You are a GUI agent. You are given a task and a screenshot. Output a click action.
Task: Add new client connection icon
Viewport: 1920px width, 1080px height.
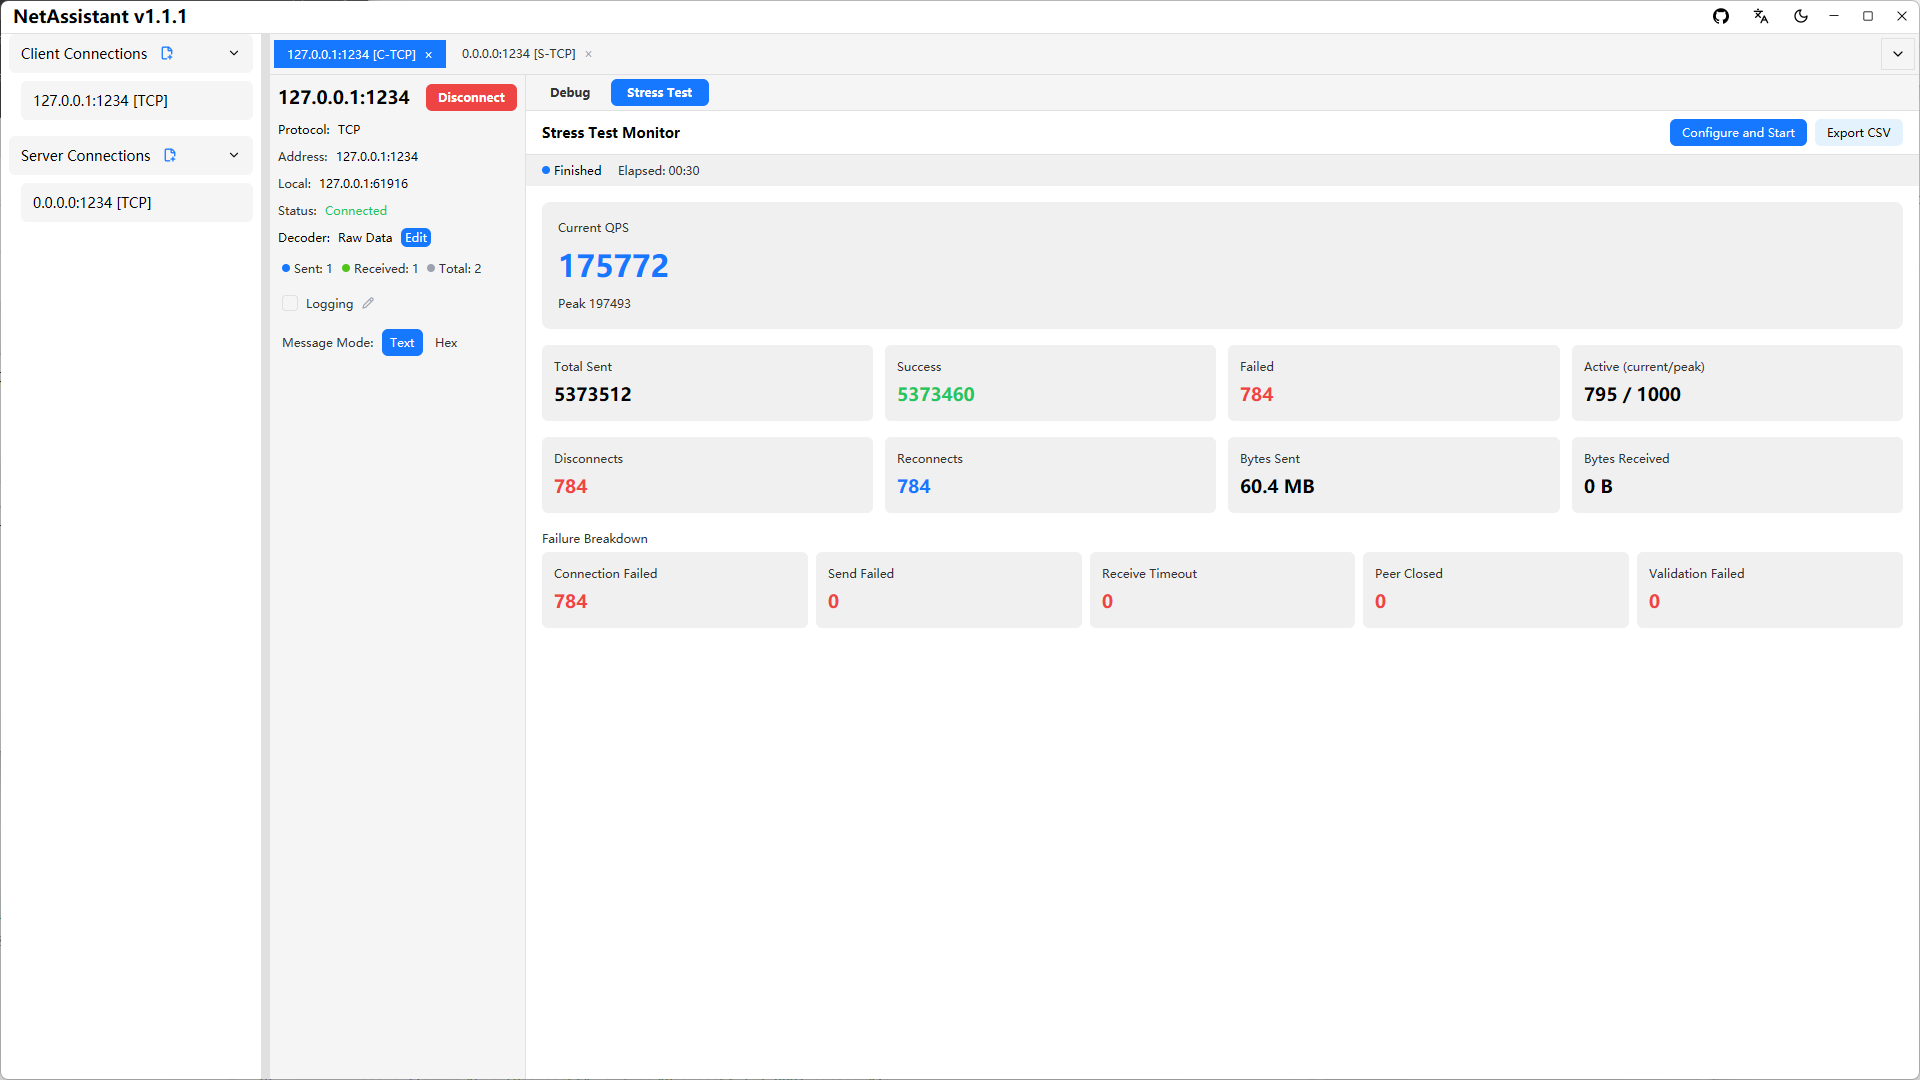(x=167, y=54)
